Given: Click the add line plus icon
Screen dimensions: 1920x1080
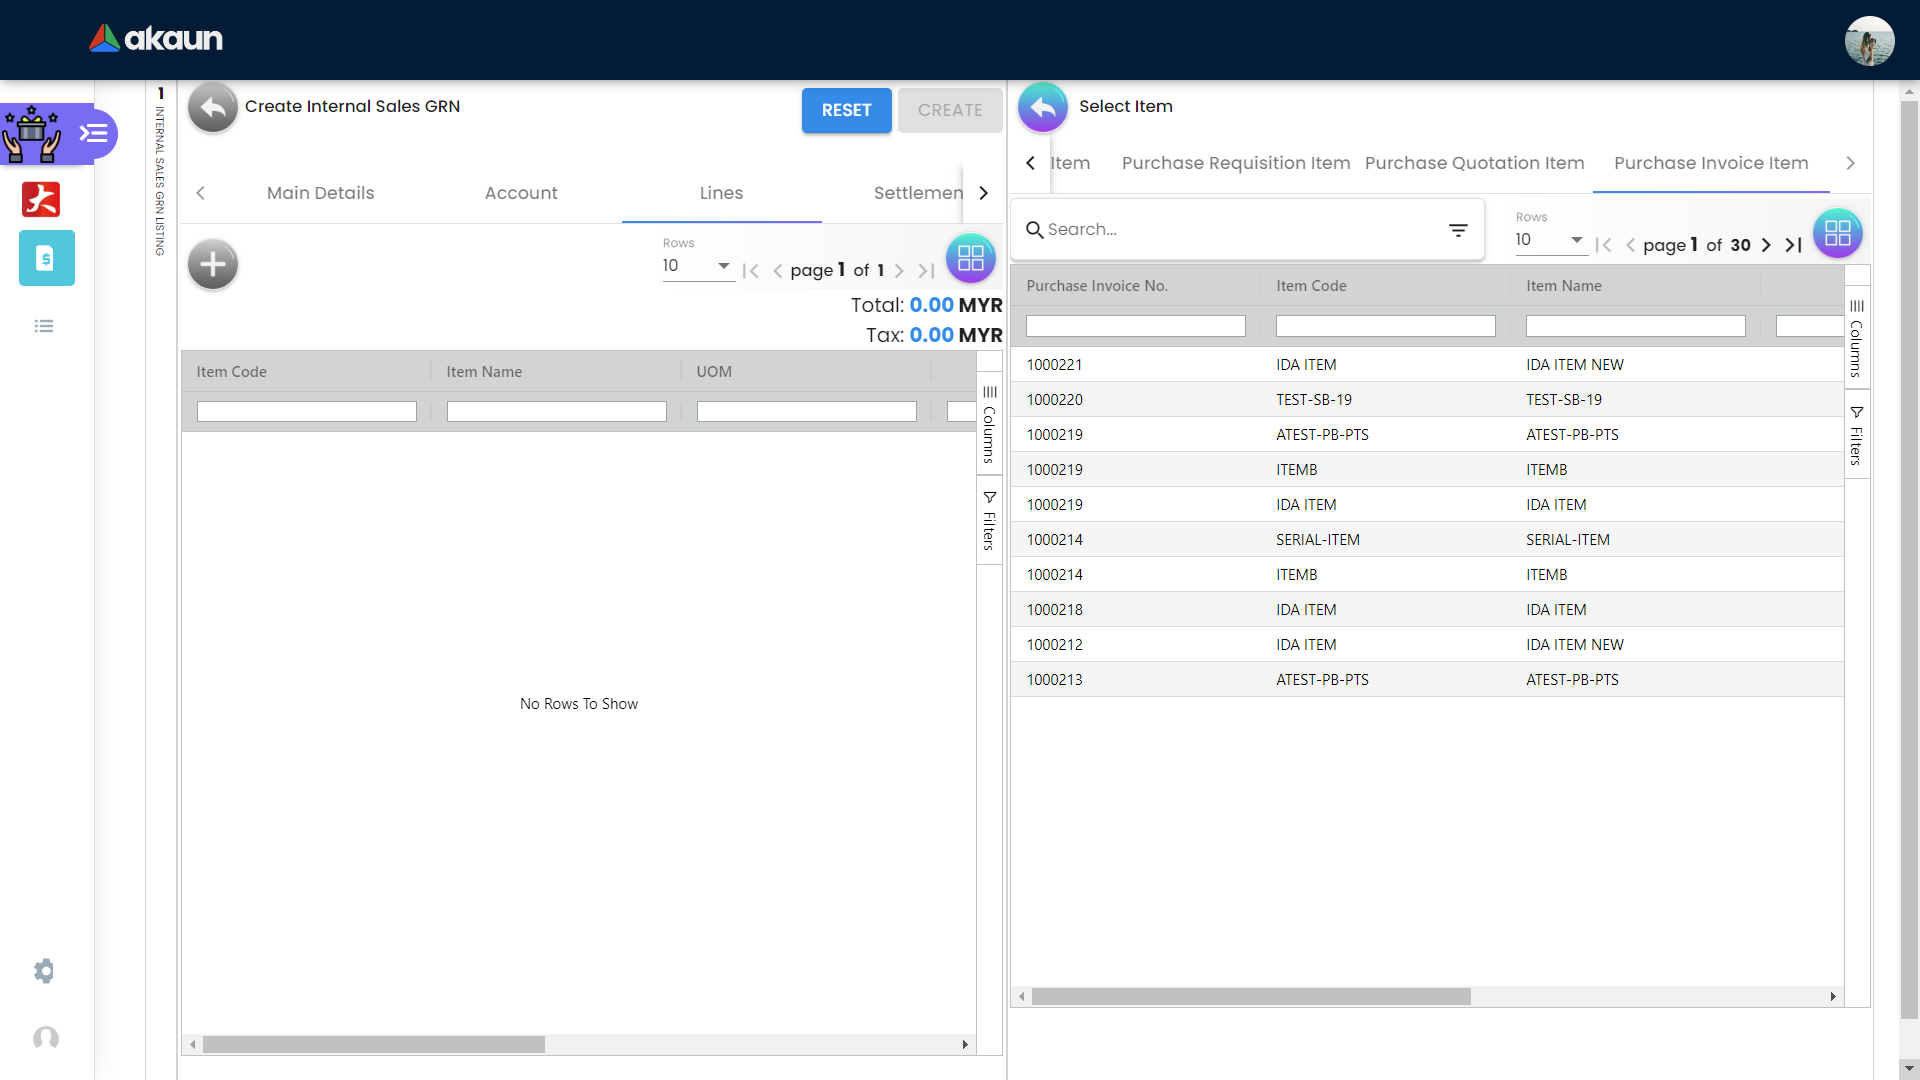Looking at the screenshot, I should coord(213,265).
